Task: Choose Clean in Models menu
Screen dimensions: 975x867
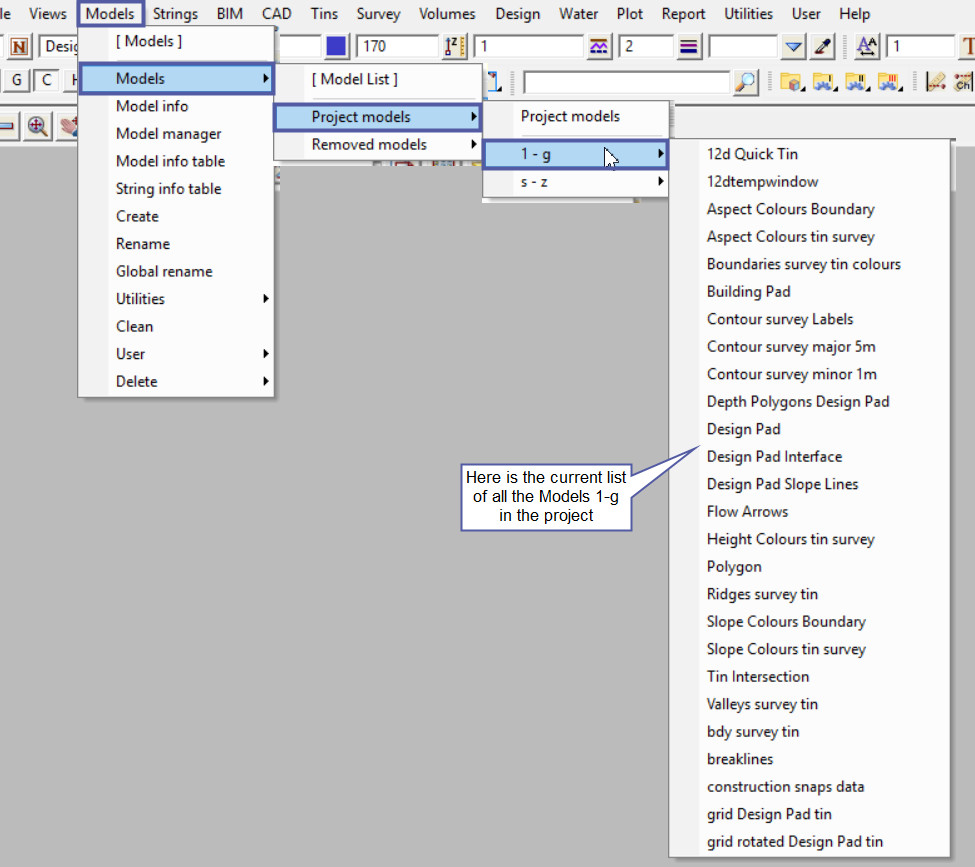Action: coord(134,327)
